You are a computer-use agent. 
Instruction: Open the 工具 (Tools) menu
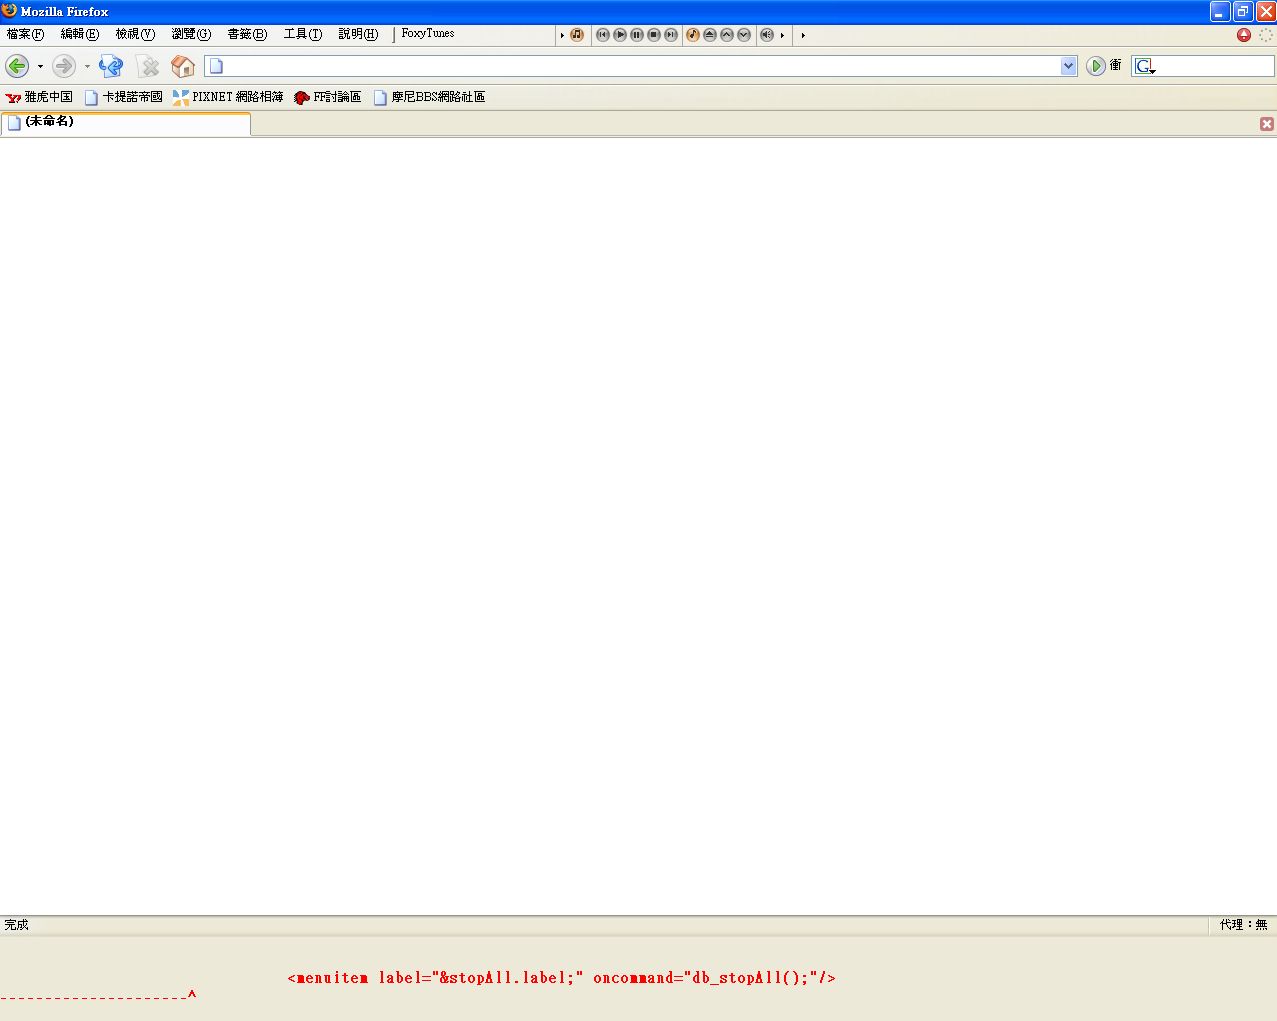(x=302, y=34)
